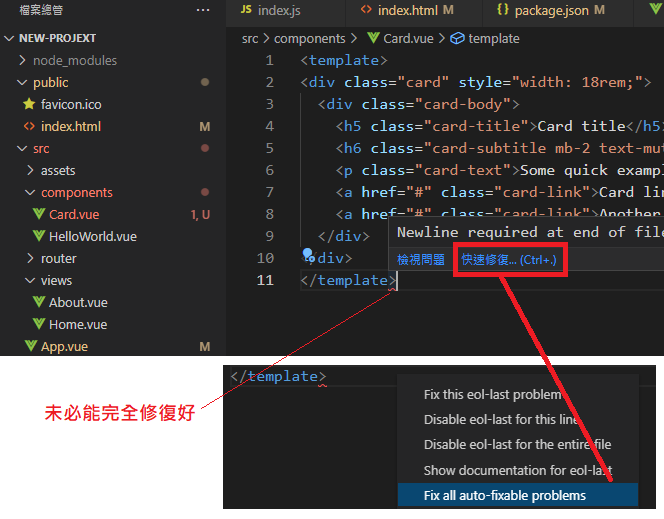
Task: Click the Vue icon beside Home.vue
Action: coord(39,324)
